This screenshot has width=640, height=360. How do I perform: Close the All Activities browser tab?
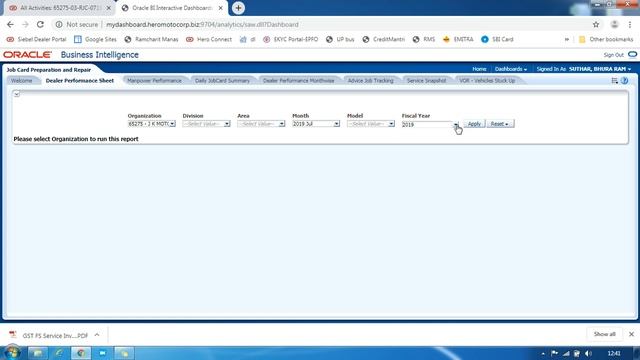coord(109,8)
